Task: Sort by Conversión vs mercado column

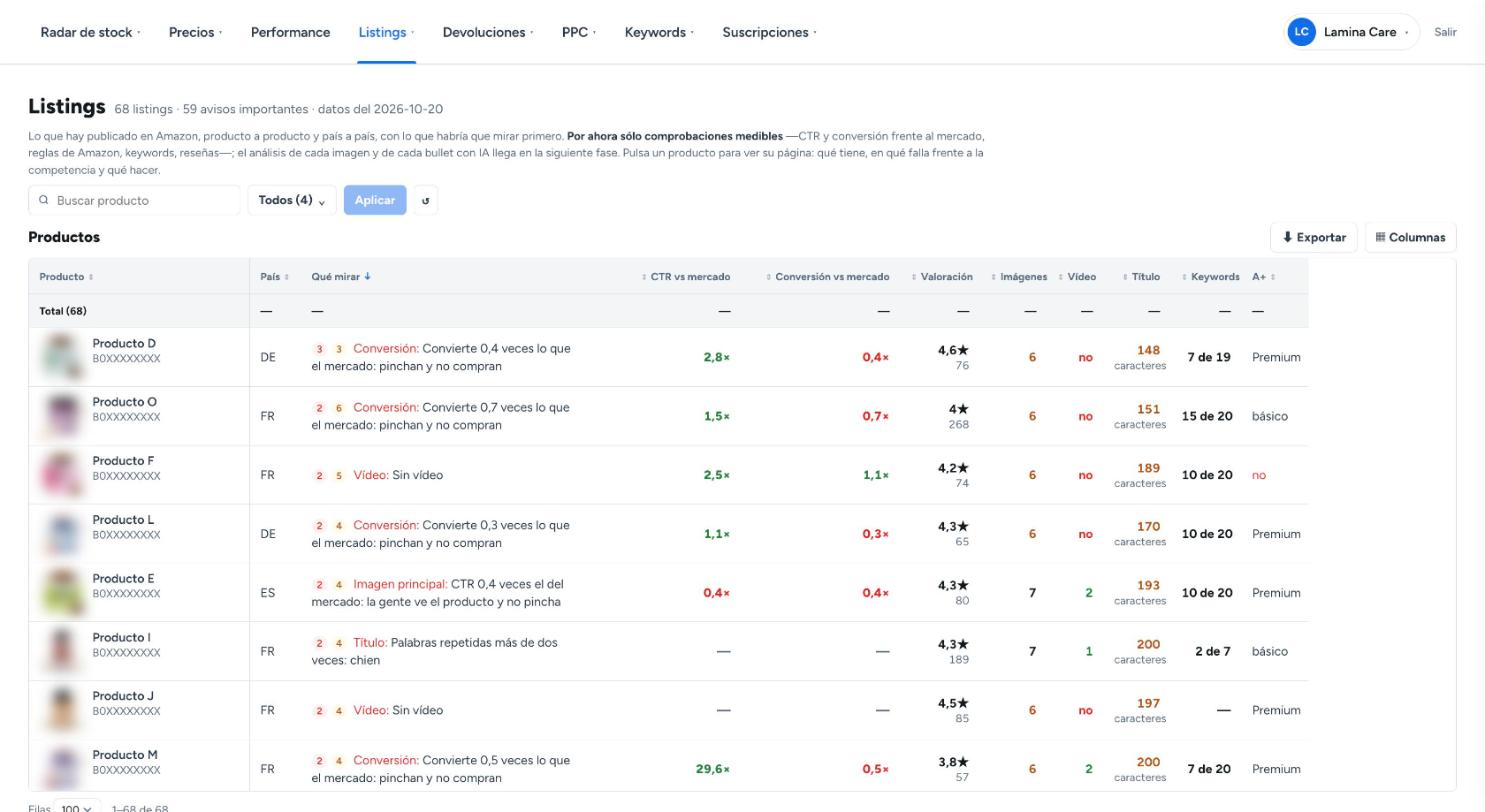Action: (x=828, y=277)
